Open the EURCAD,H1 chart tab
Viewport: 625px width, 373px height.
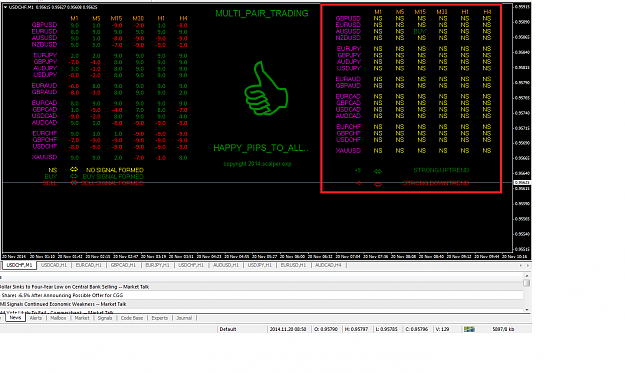[88, 265]
